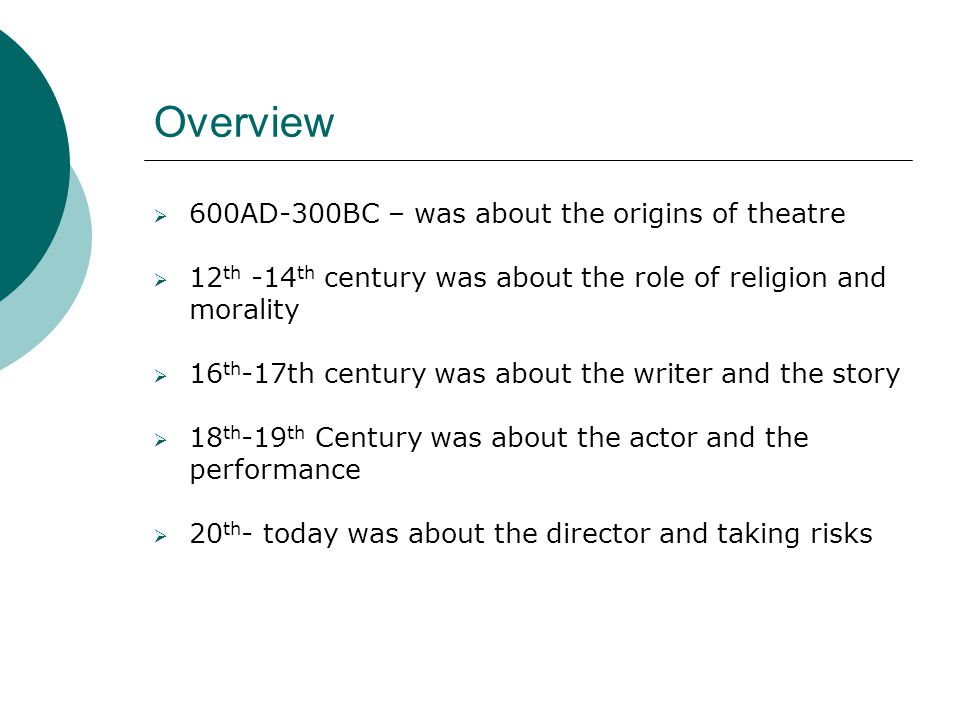
Task: Click the word 'morality' in second bullet
Action: pos(244,310)
